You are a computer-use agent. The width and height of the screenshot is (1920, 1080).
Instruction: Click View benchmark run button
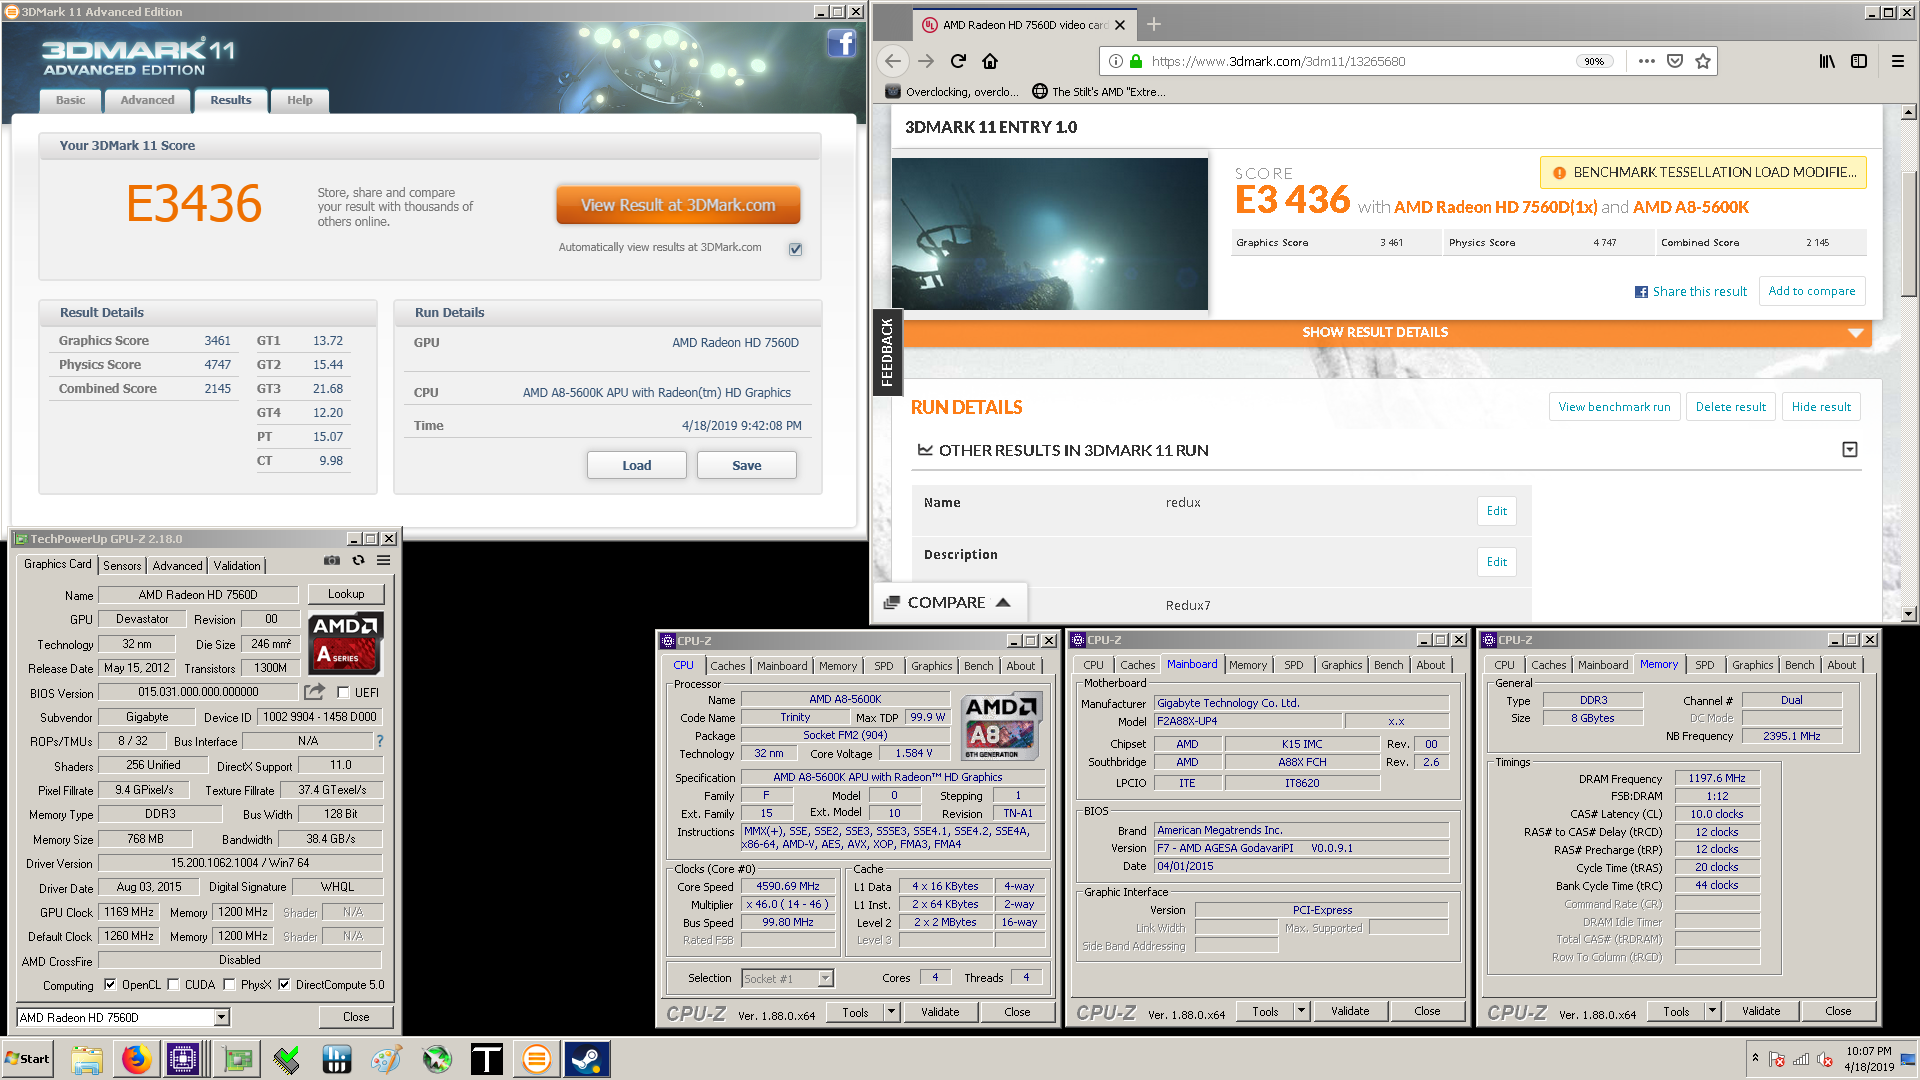click(1614, 407)
